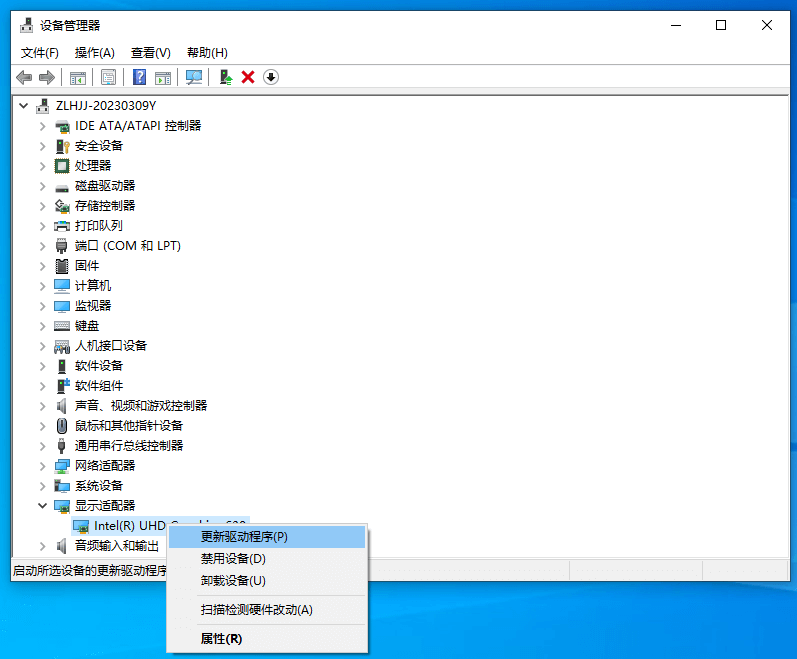797x659 pixels.
Task: Click the Intel(R) UHD display adapter icon
Action: (81, 526)
